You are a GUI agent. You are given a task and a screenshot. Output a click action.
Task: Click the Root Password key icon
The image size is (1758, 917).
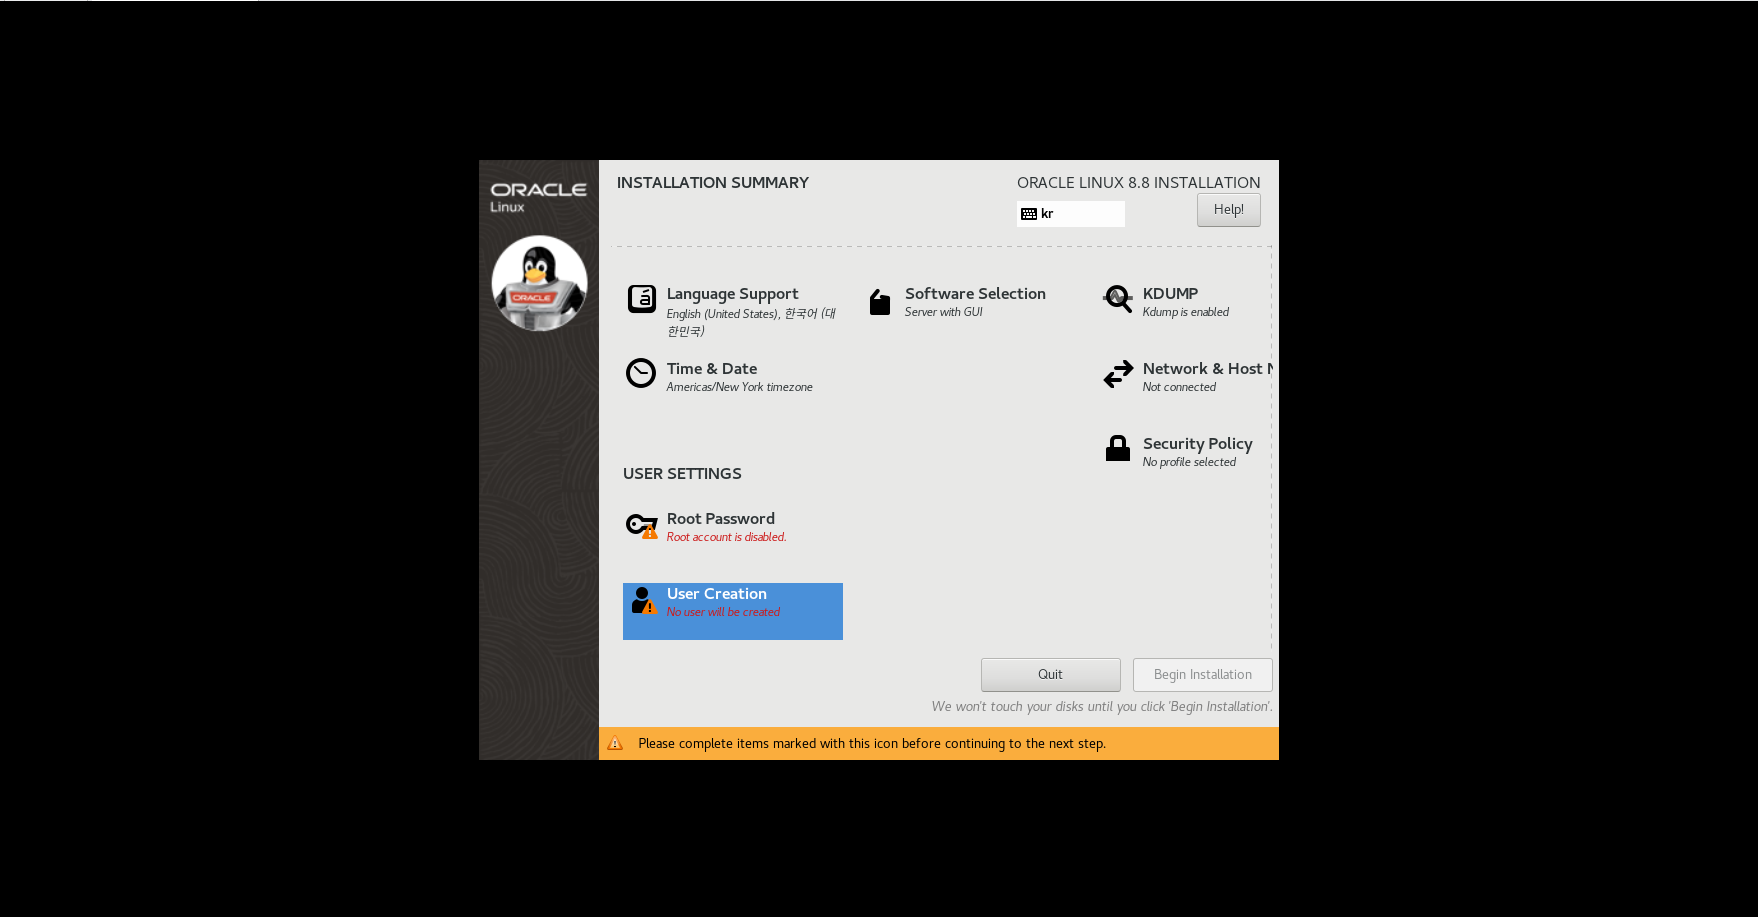click(642, 525)
